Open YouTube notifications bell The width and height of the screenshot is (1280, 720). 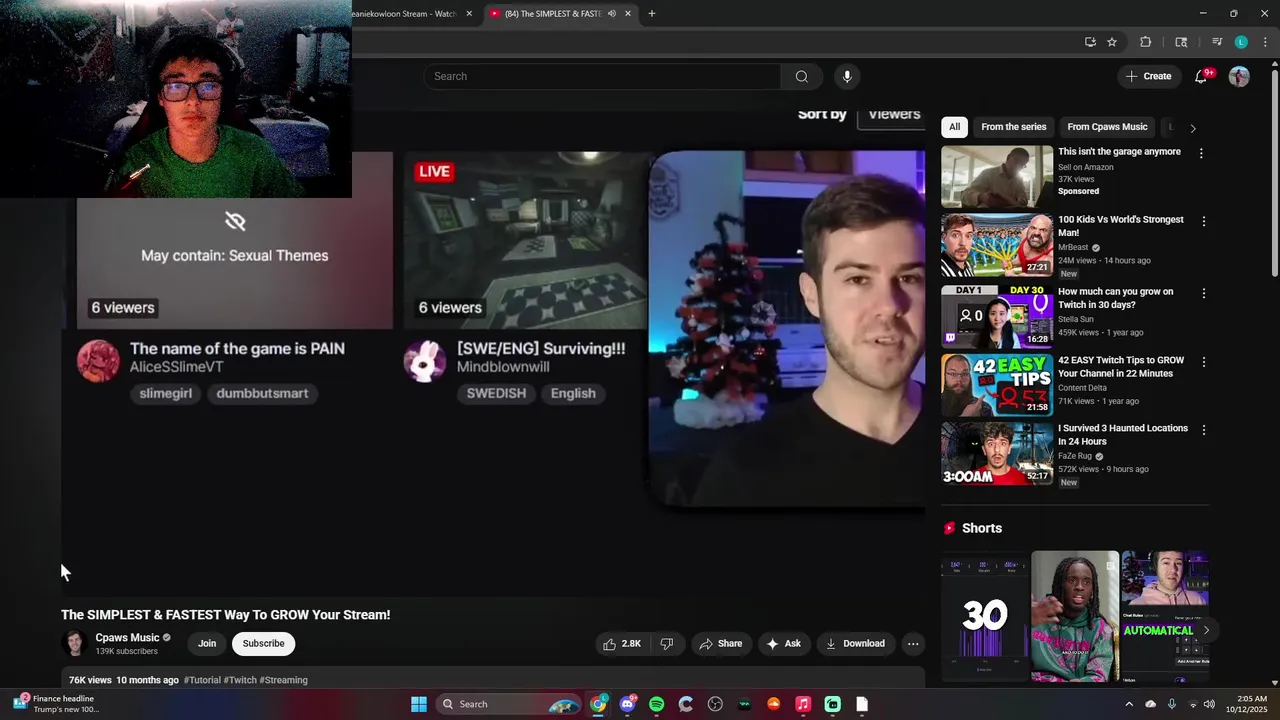pyautogui.click(x=1201, y=76)
